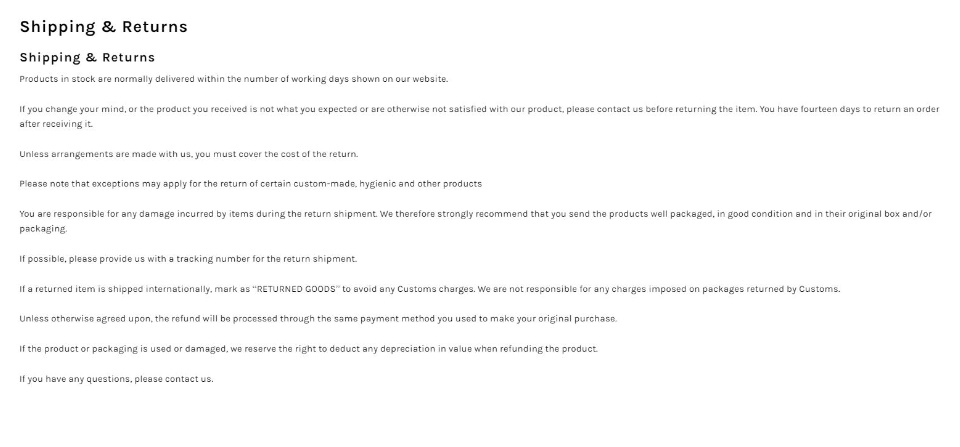
Task: Click the main Shipping & Returns page title
Action: [x=103, y=27]
